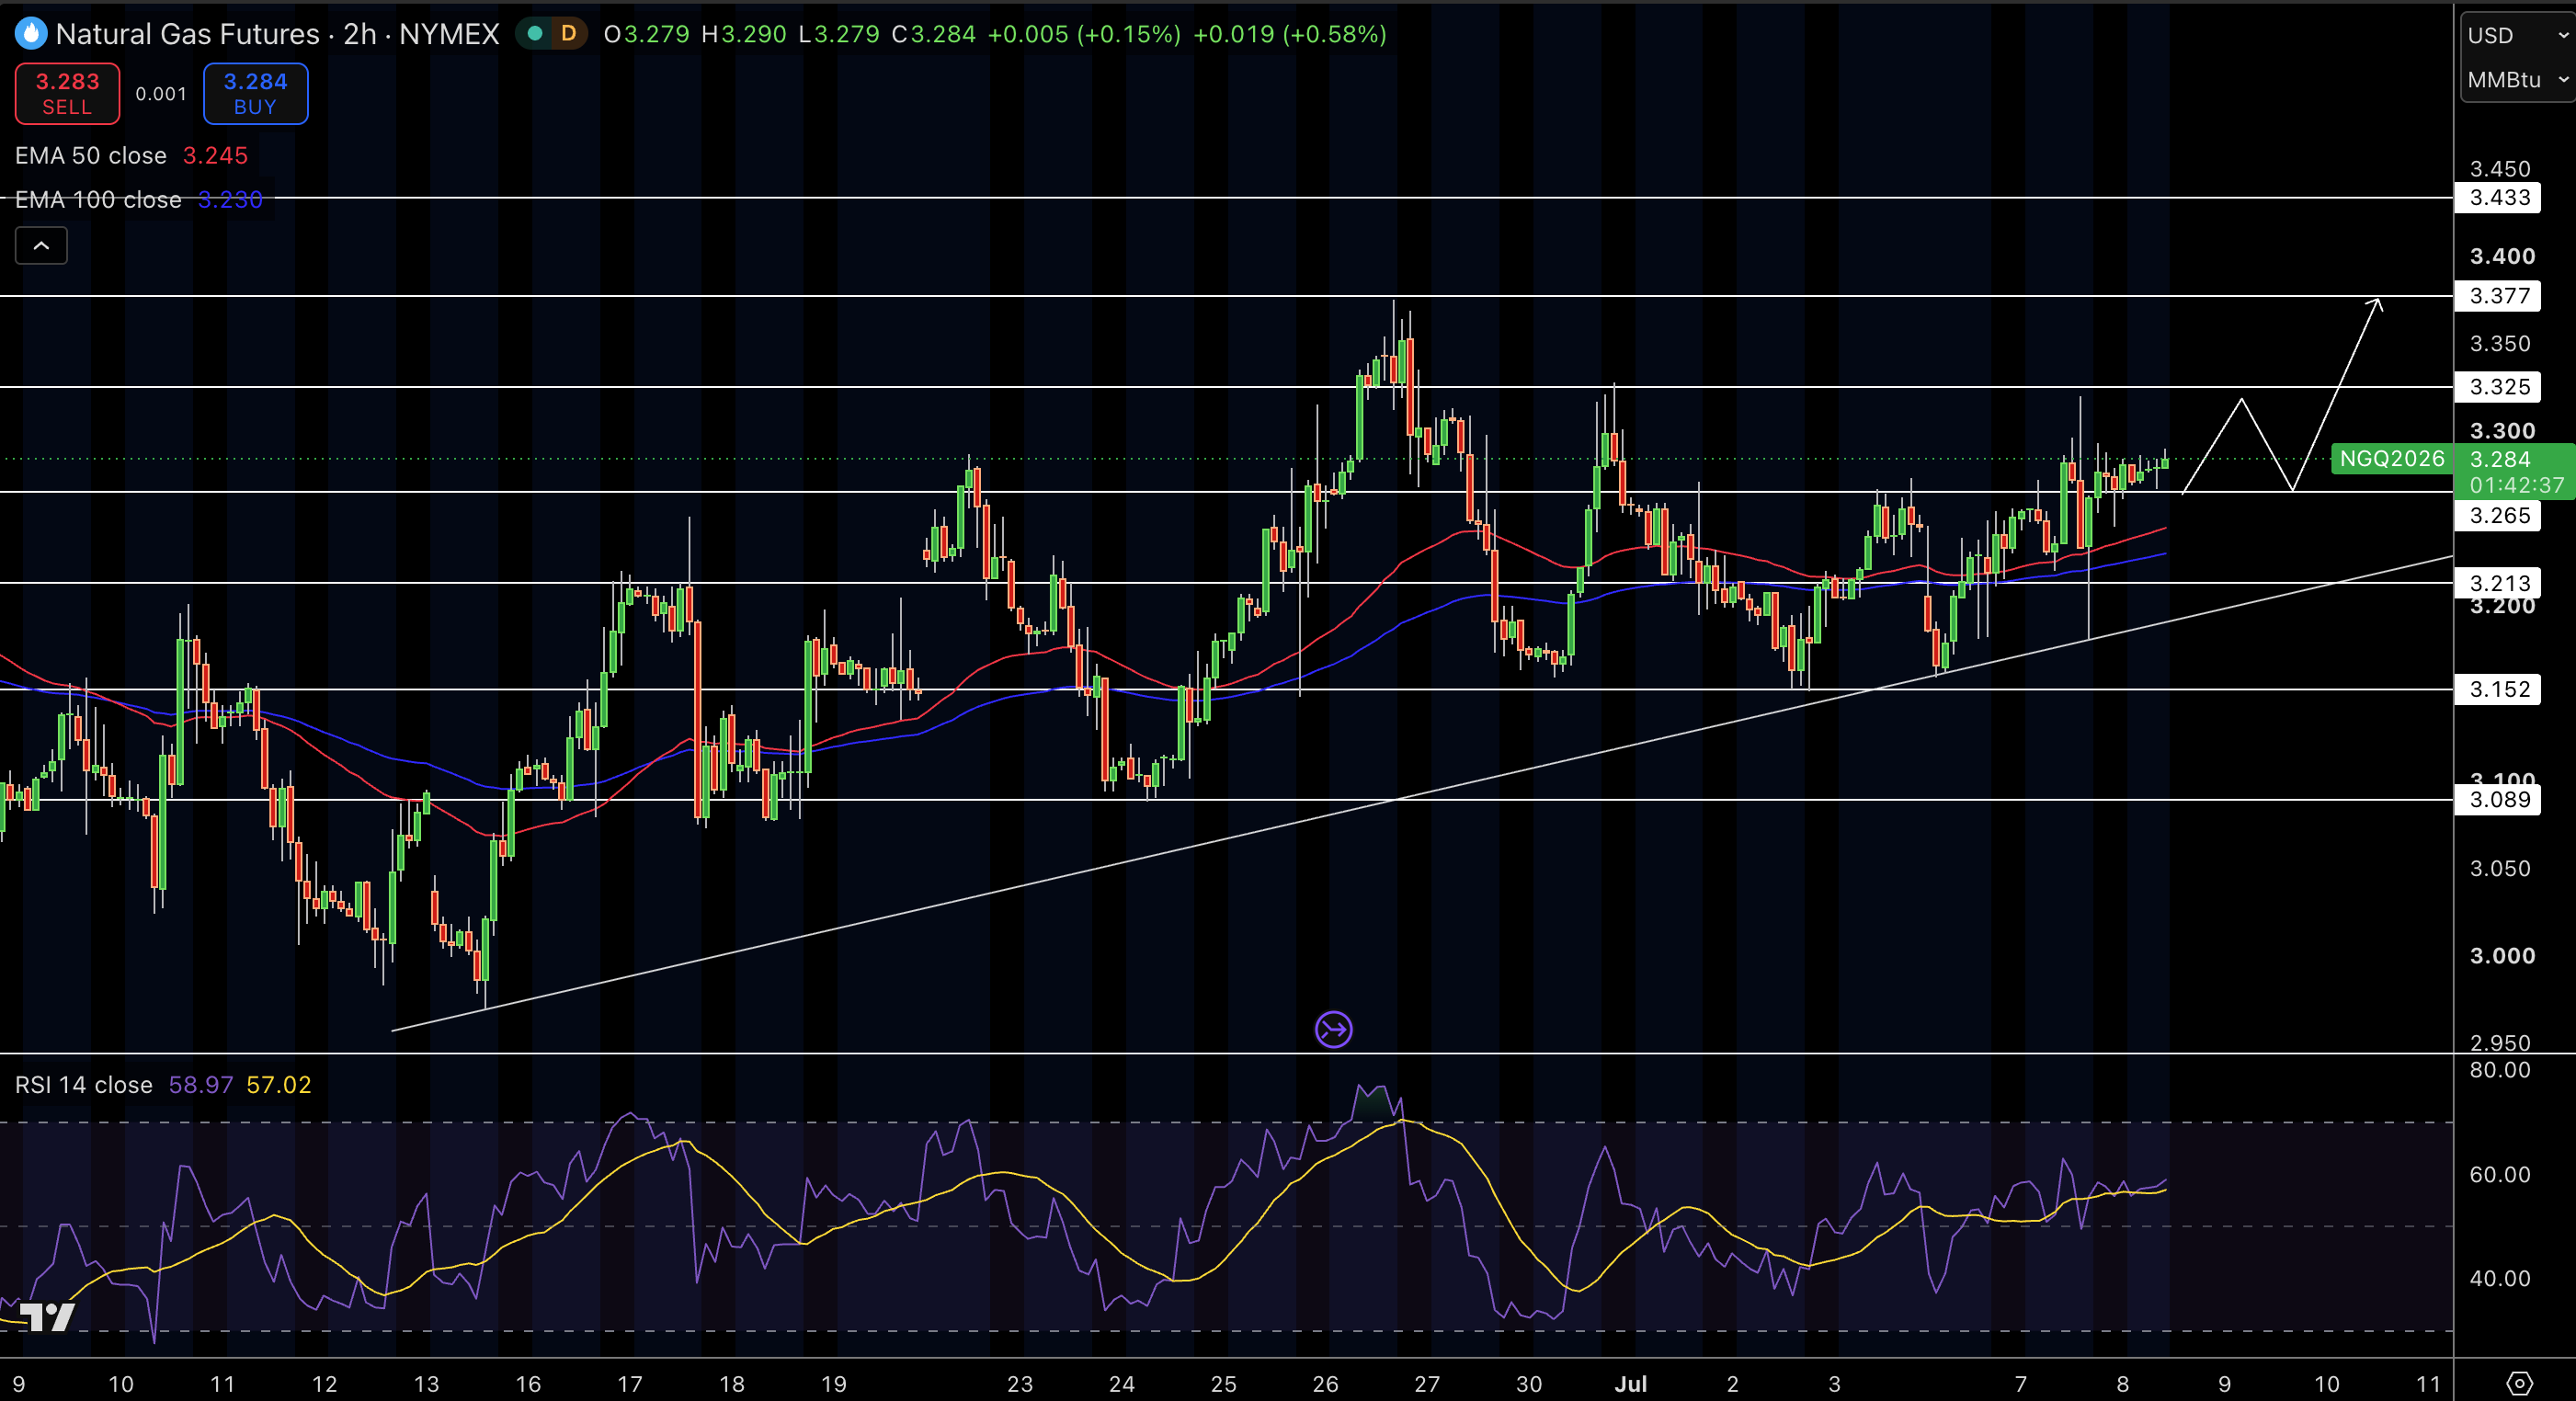Screen dimensions: 2576x1401
Task: Click the 3.284 BUY button
Action: pyautogui.click(x=255, y=94)
